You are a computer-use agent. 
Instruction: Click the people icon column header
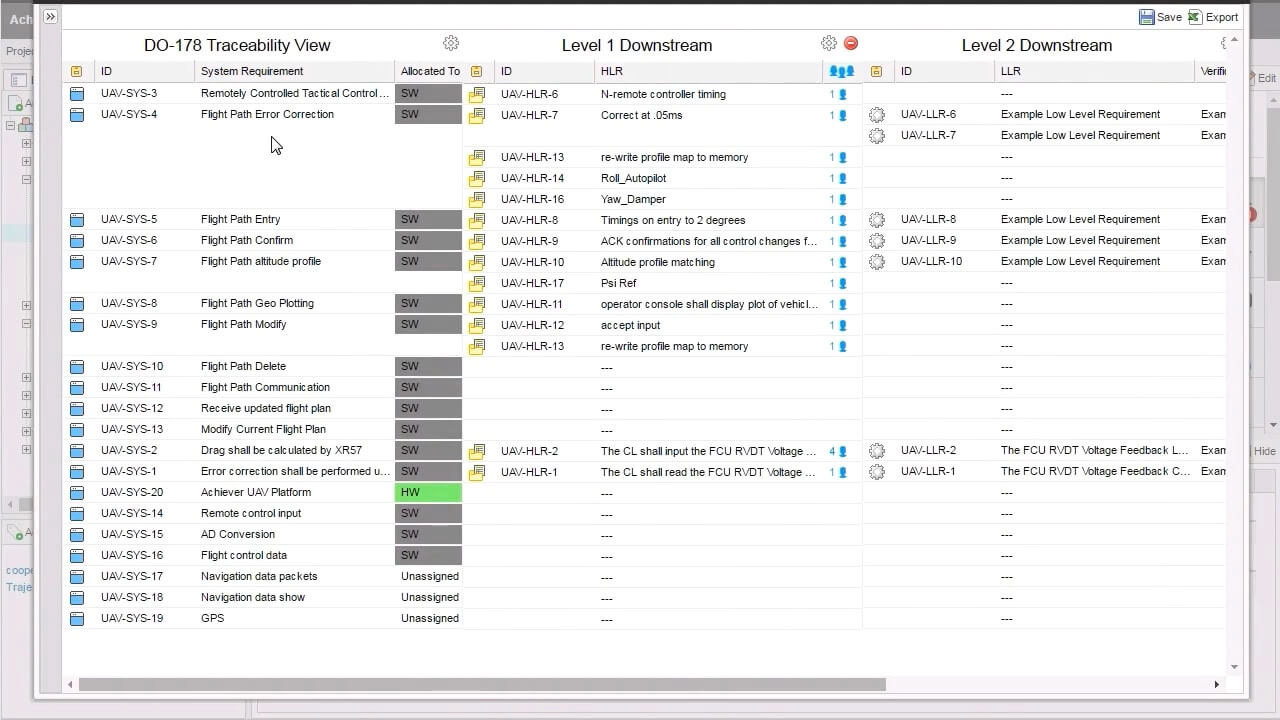pyautogui.click(x=841, y=71)
